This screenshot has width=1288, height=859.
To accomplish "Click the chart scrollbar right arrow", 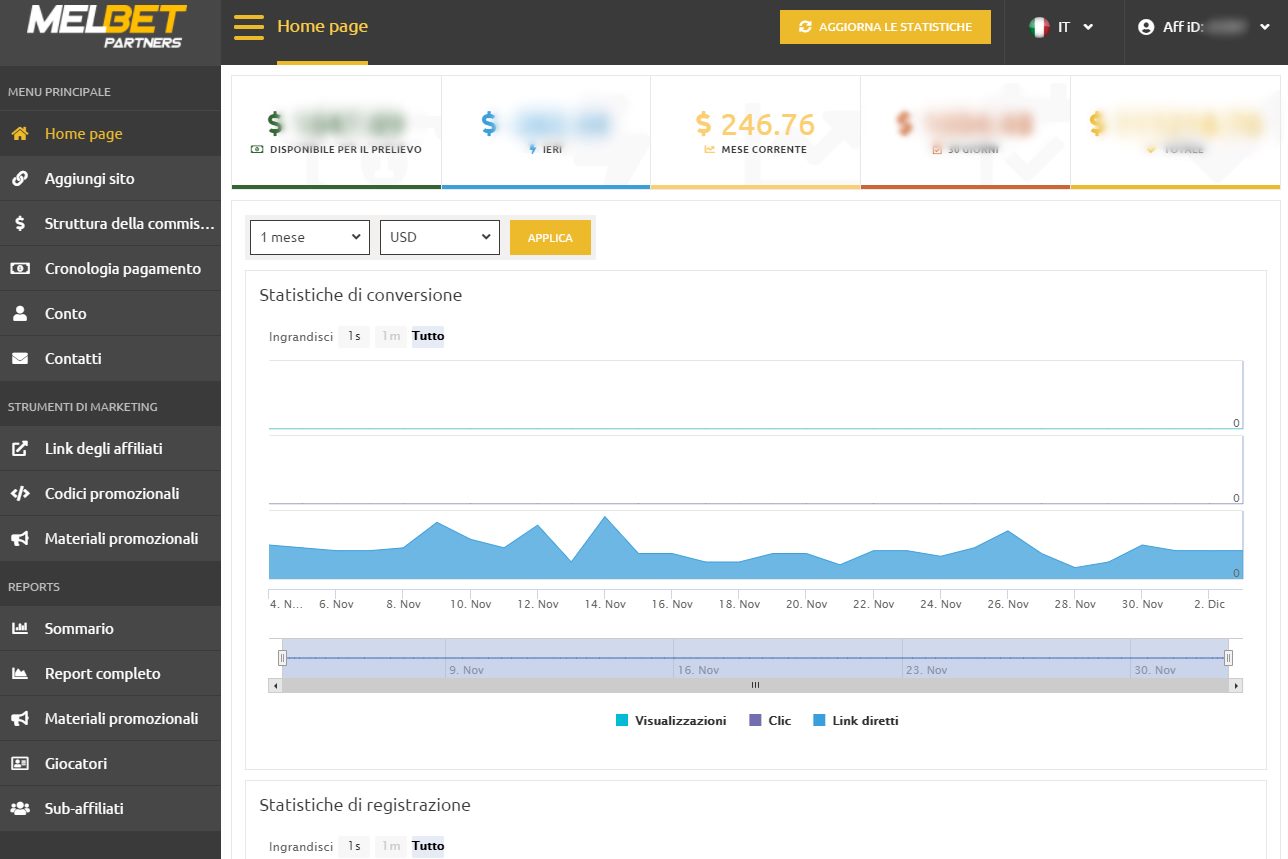I will [x=1236, y=685].
